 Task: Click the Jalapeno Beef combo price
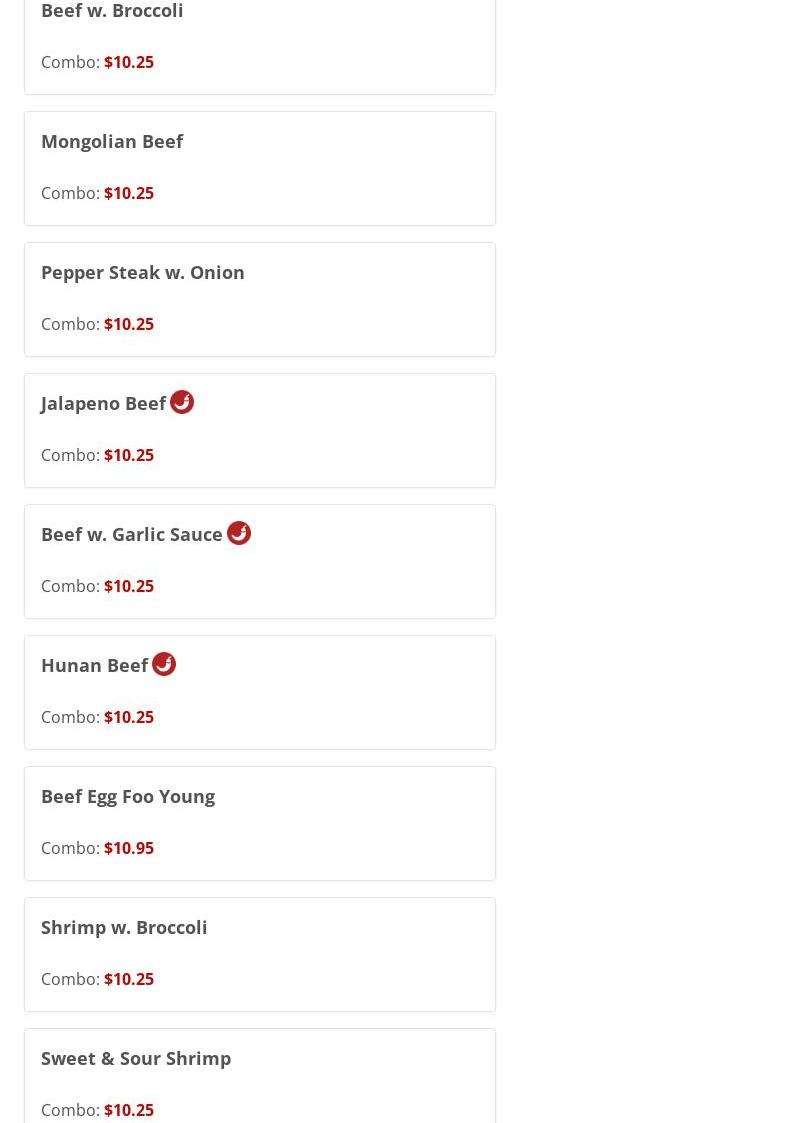pos(129,455)
